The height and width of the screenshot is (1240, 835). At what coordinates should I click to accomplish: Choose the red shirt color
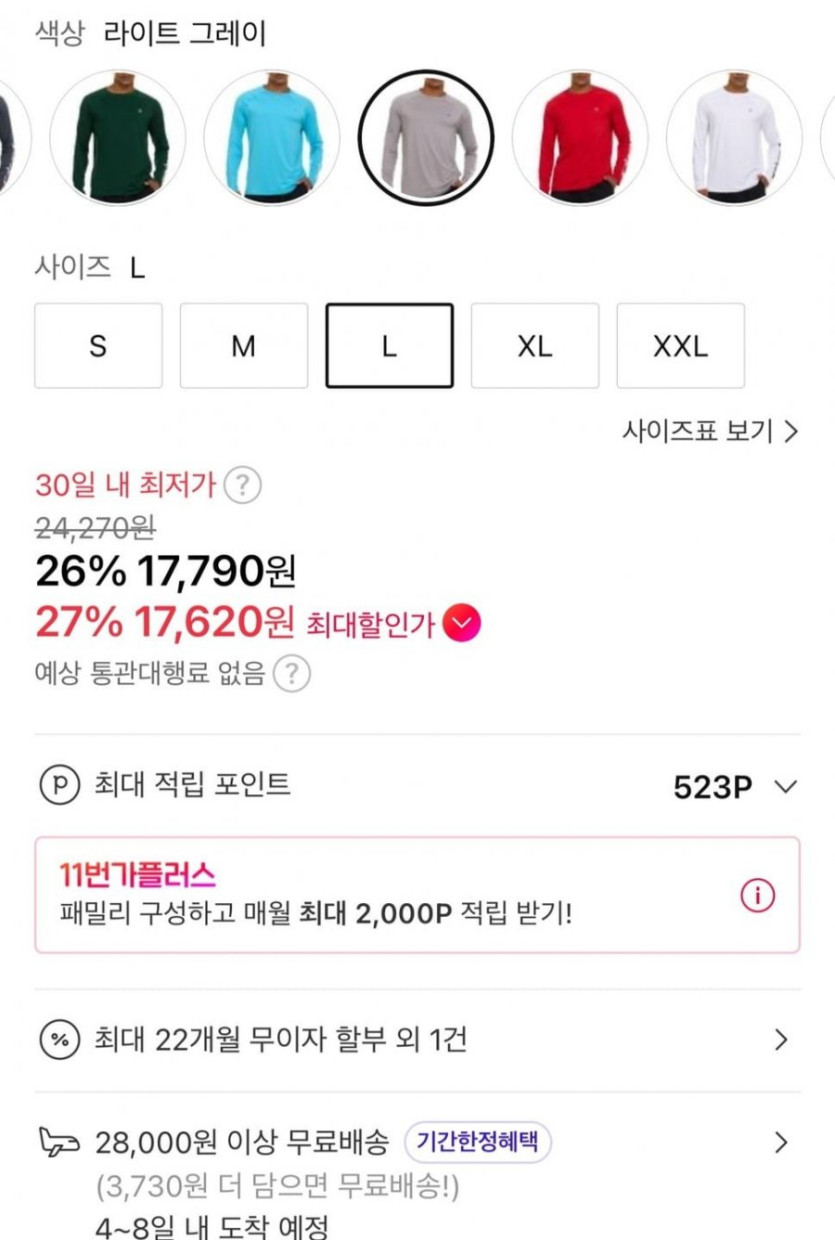[580, 137]
